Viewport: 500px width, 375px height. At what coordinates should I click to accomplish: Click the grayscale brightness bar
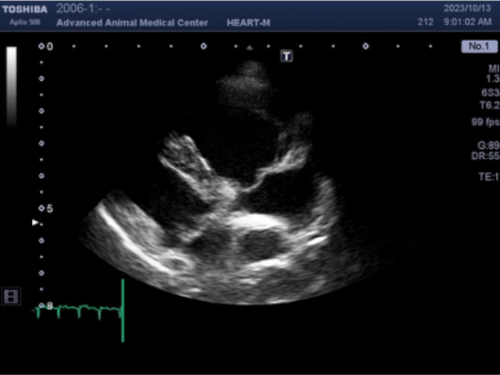[11, 87]
